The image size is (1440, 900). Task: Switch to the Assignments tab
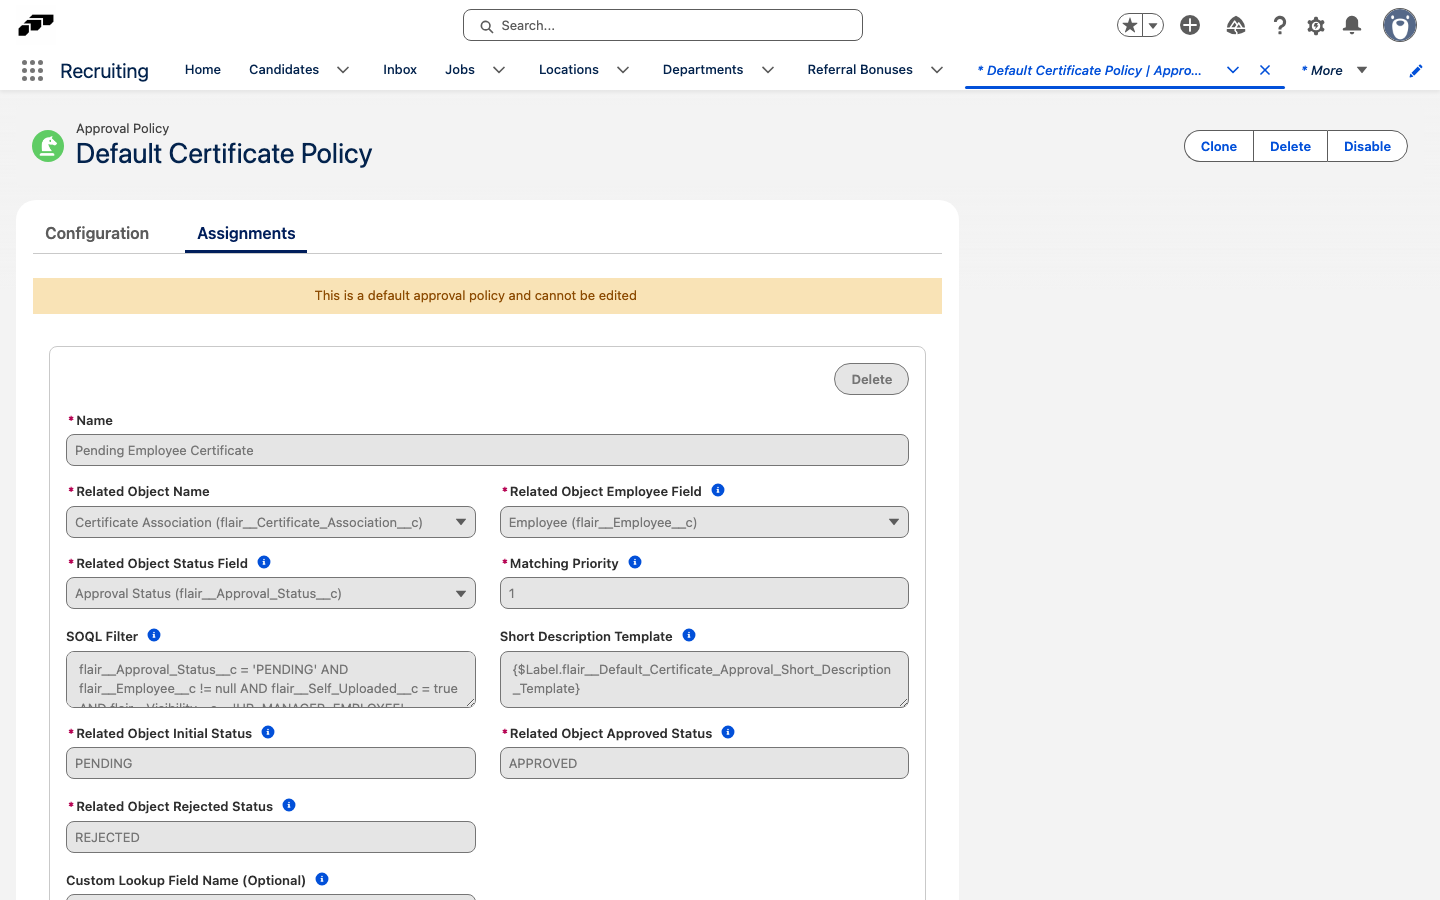click(x=246, y=233)
